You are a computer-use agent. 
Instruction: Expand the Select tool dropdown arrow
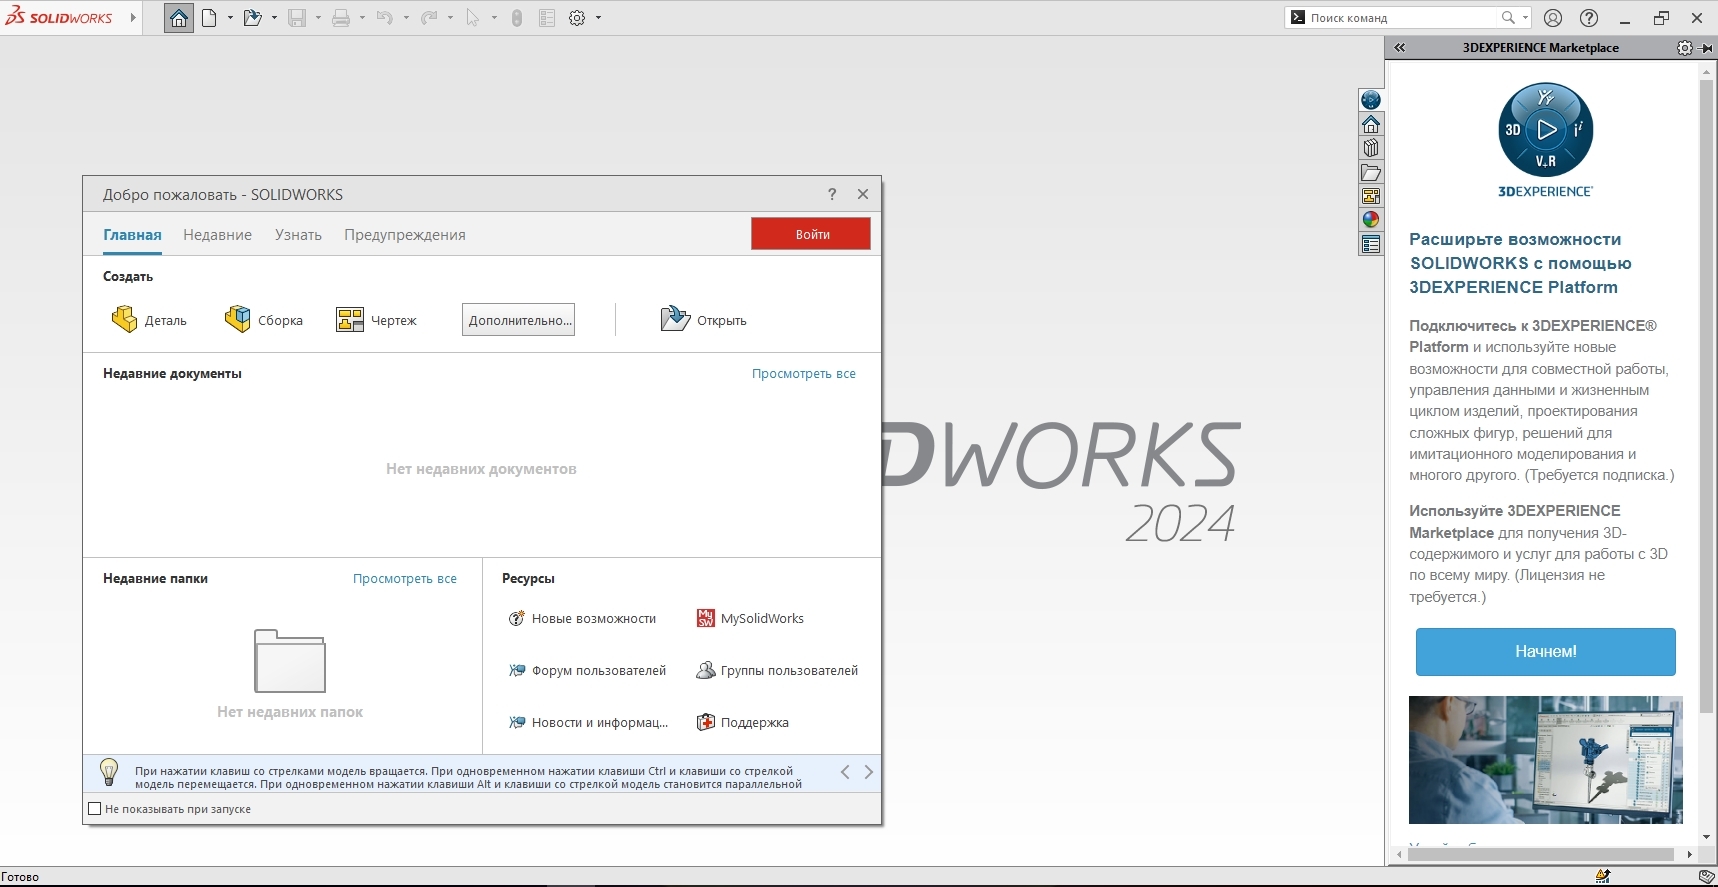[x=494, y=18]
